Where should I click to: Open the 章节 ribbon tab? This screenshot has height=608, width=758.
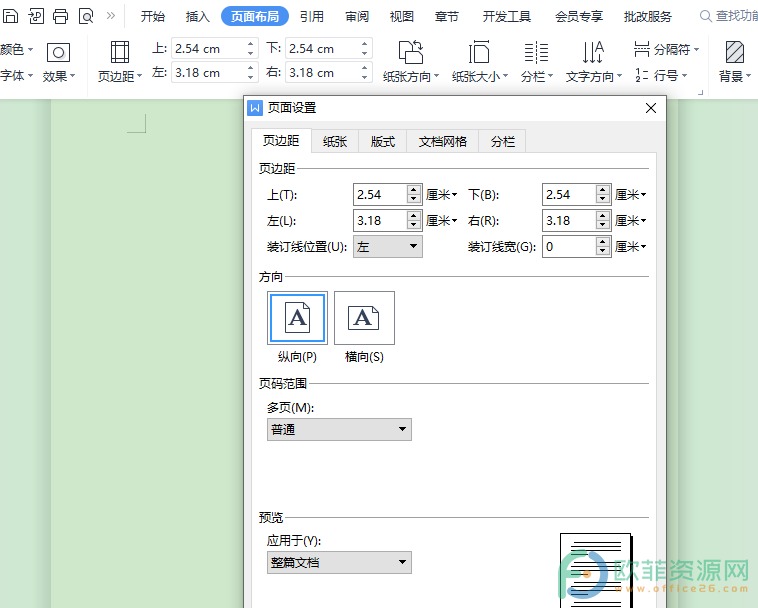click(x=446, y=16)
